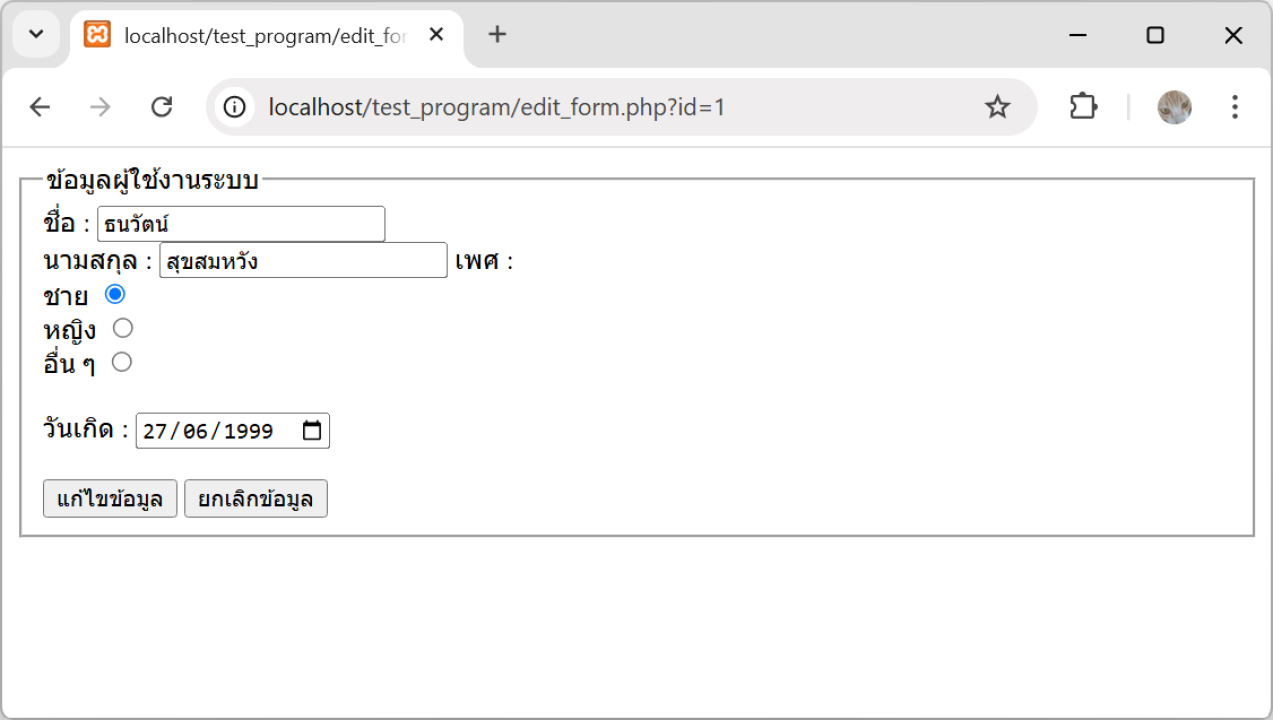Click the browser forward arrow
The image size is (1273, 720).
100,107
